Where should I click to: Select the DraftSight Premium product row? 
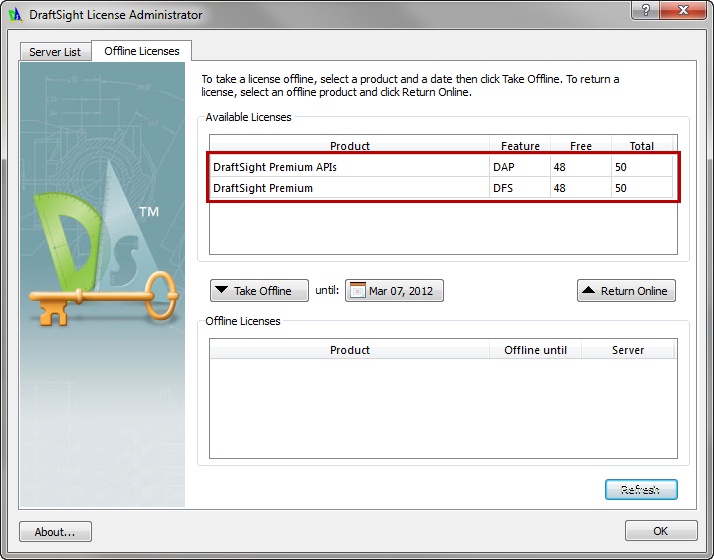pyautogui.click(x=443, y=188)
